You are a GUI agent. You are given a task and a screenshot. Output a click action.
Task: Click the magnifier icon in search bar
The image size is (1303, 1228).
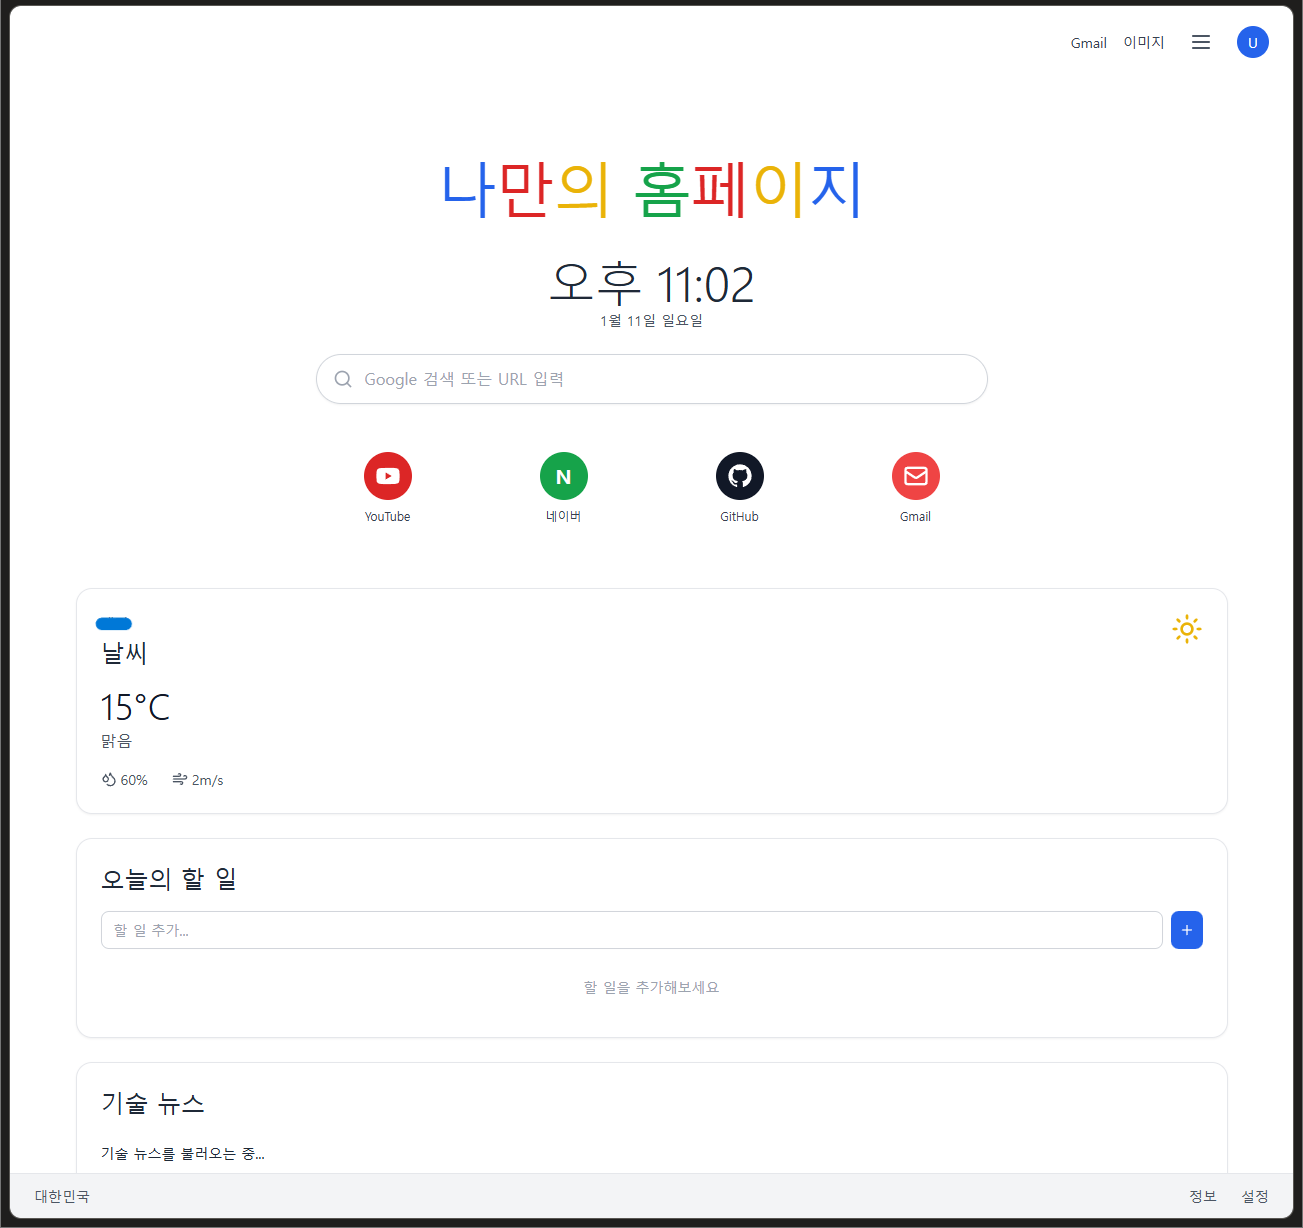[x=343, y=379]
